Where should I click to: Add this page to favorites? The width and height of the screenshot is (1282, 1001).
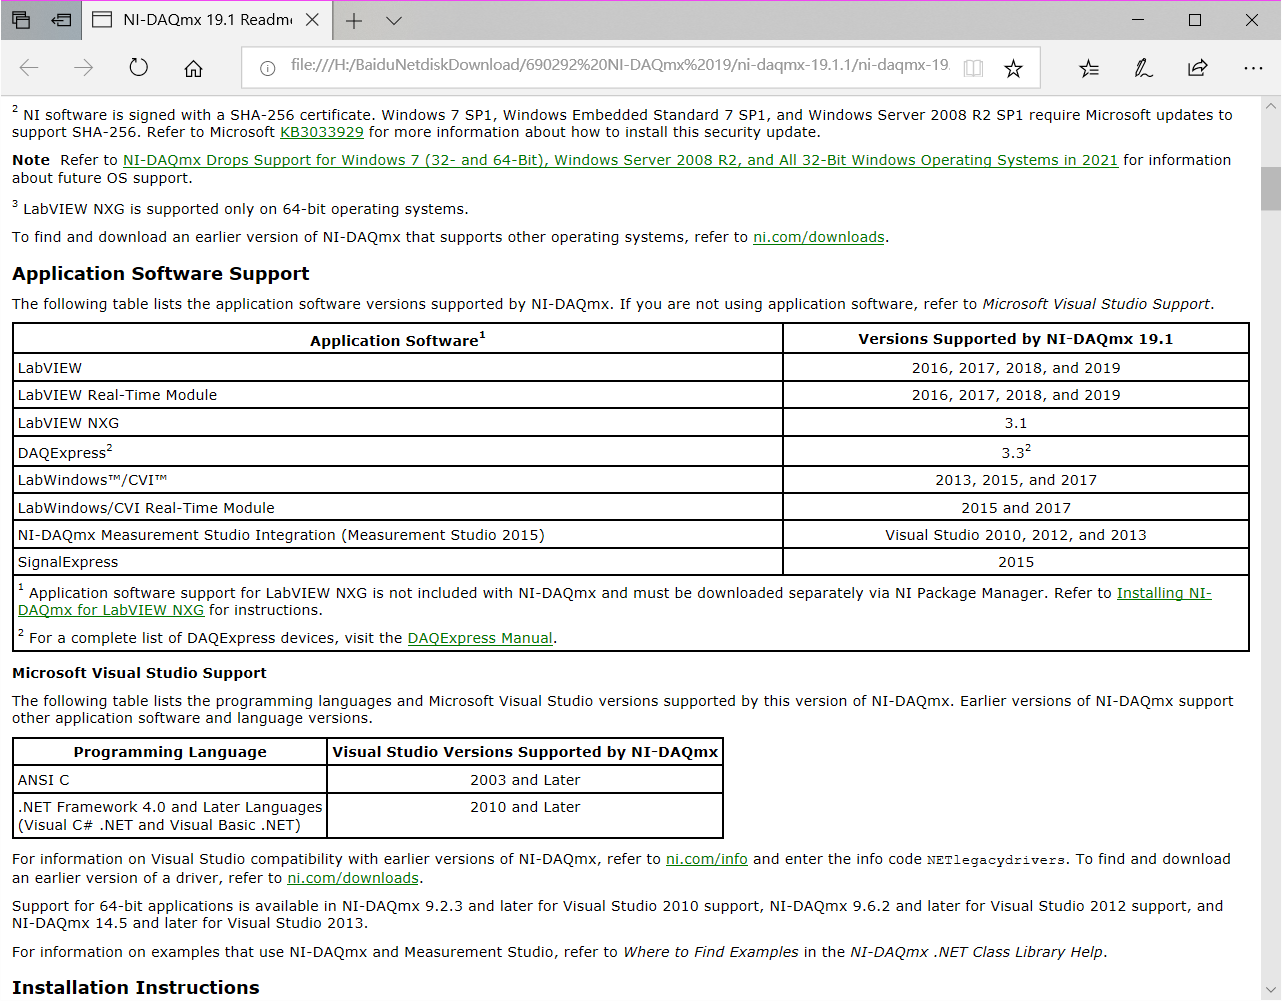point(1013,68)
